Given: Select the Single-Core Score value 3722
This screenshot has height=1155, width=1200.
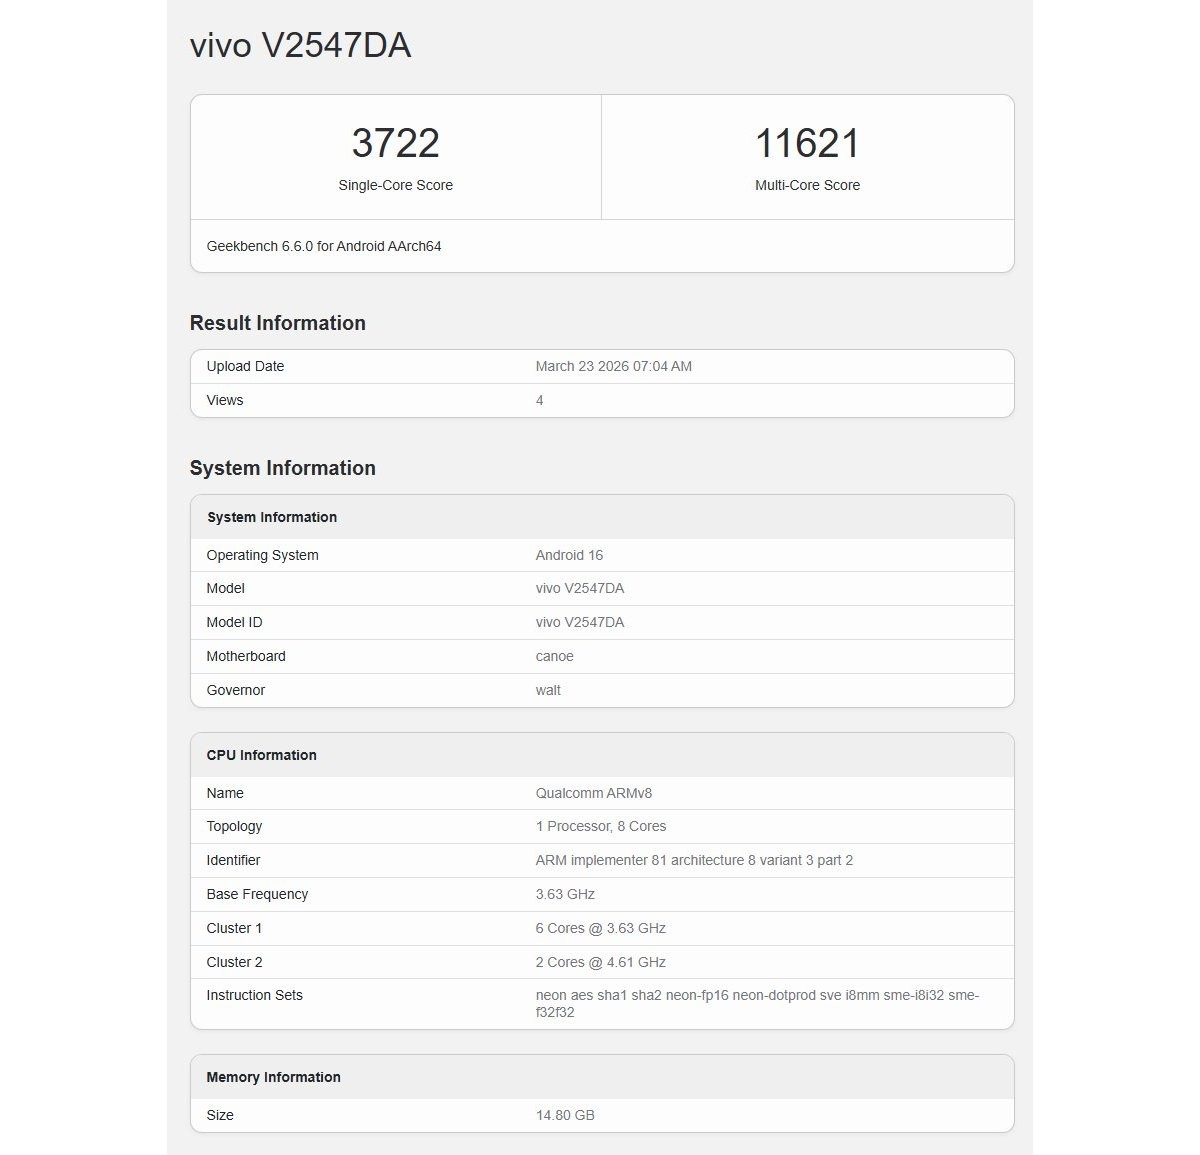Looking at the screenshot, I should point(396,144).
